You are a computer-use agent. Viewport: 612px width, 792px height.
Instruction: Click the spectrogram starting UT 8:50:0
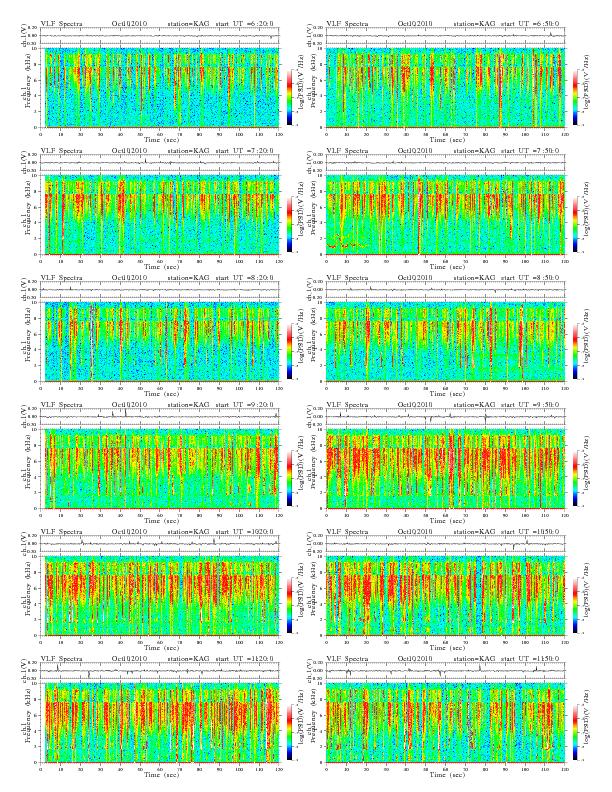(x=445, y=341)
